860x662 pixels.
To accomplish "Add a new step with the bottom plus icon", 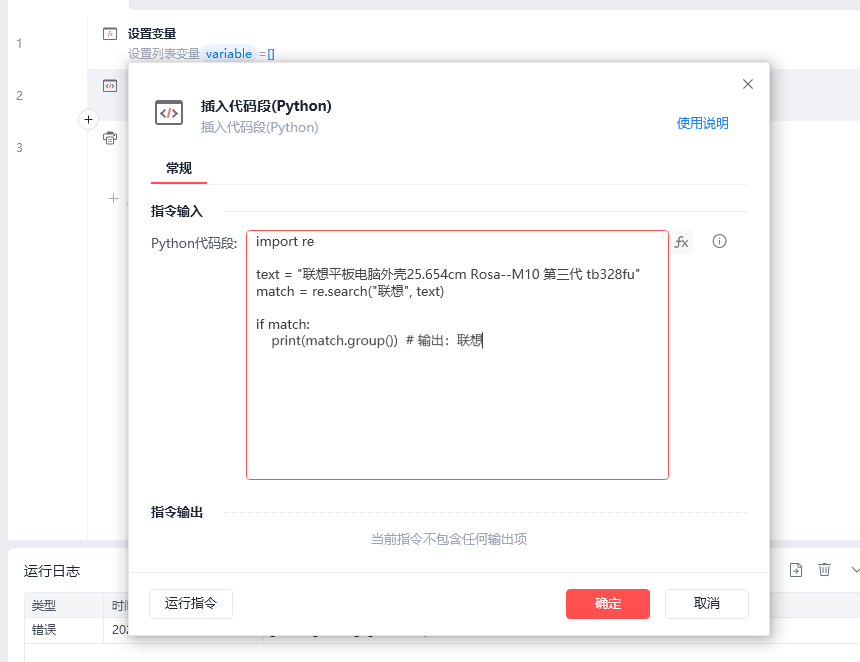I will 113,199.
